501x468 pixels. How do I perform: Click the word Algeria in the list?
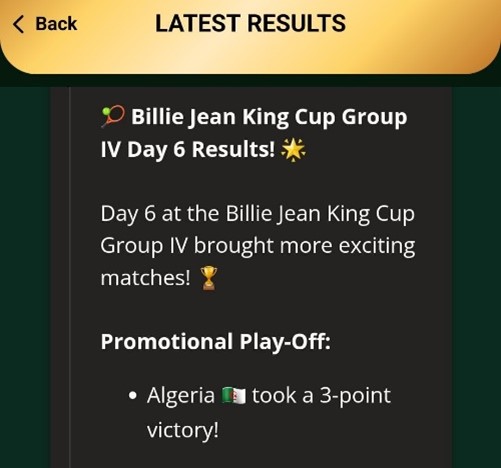click(x=181, y=396)
